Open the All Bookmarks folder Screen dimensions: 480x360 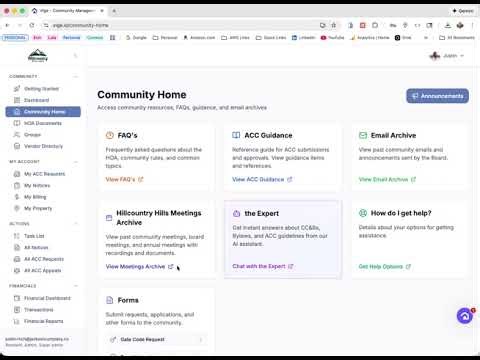pyautogui.click(x=457, y=38)
